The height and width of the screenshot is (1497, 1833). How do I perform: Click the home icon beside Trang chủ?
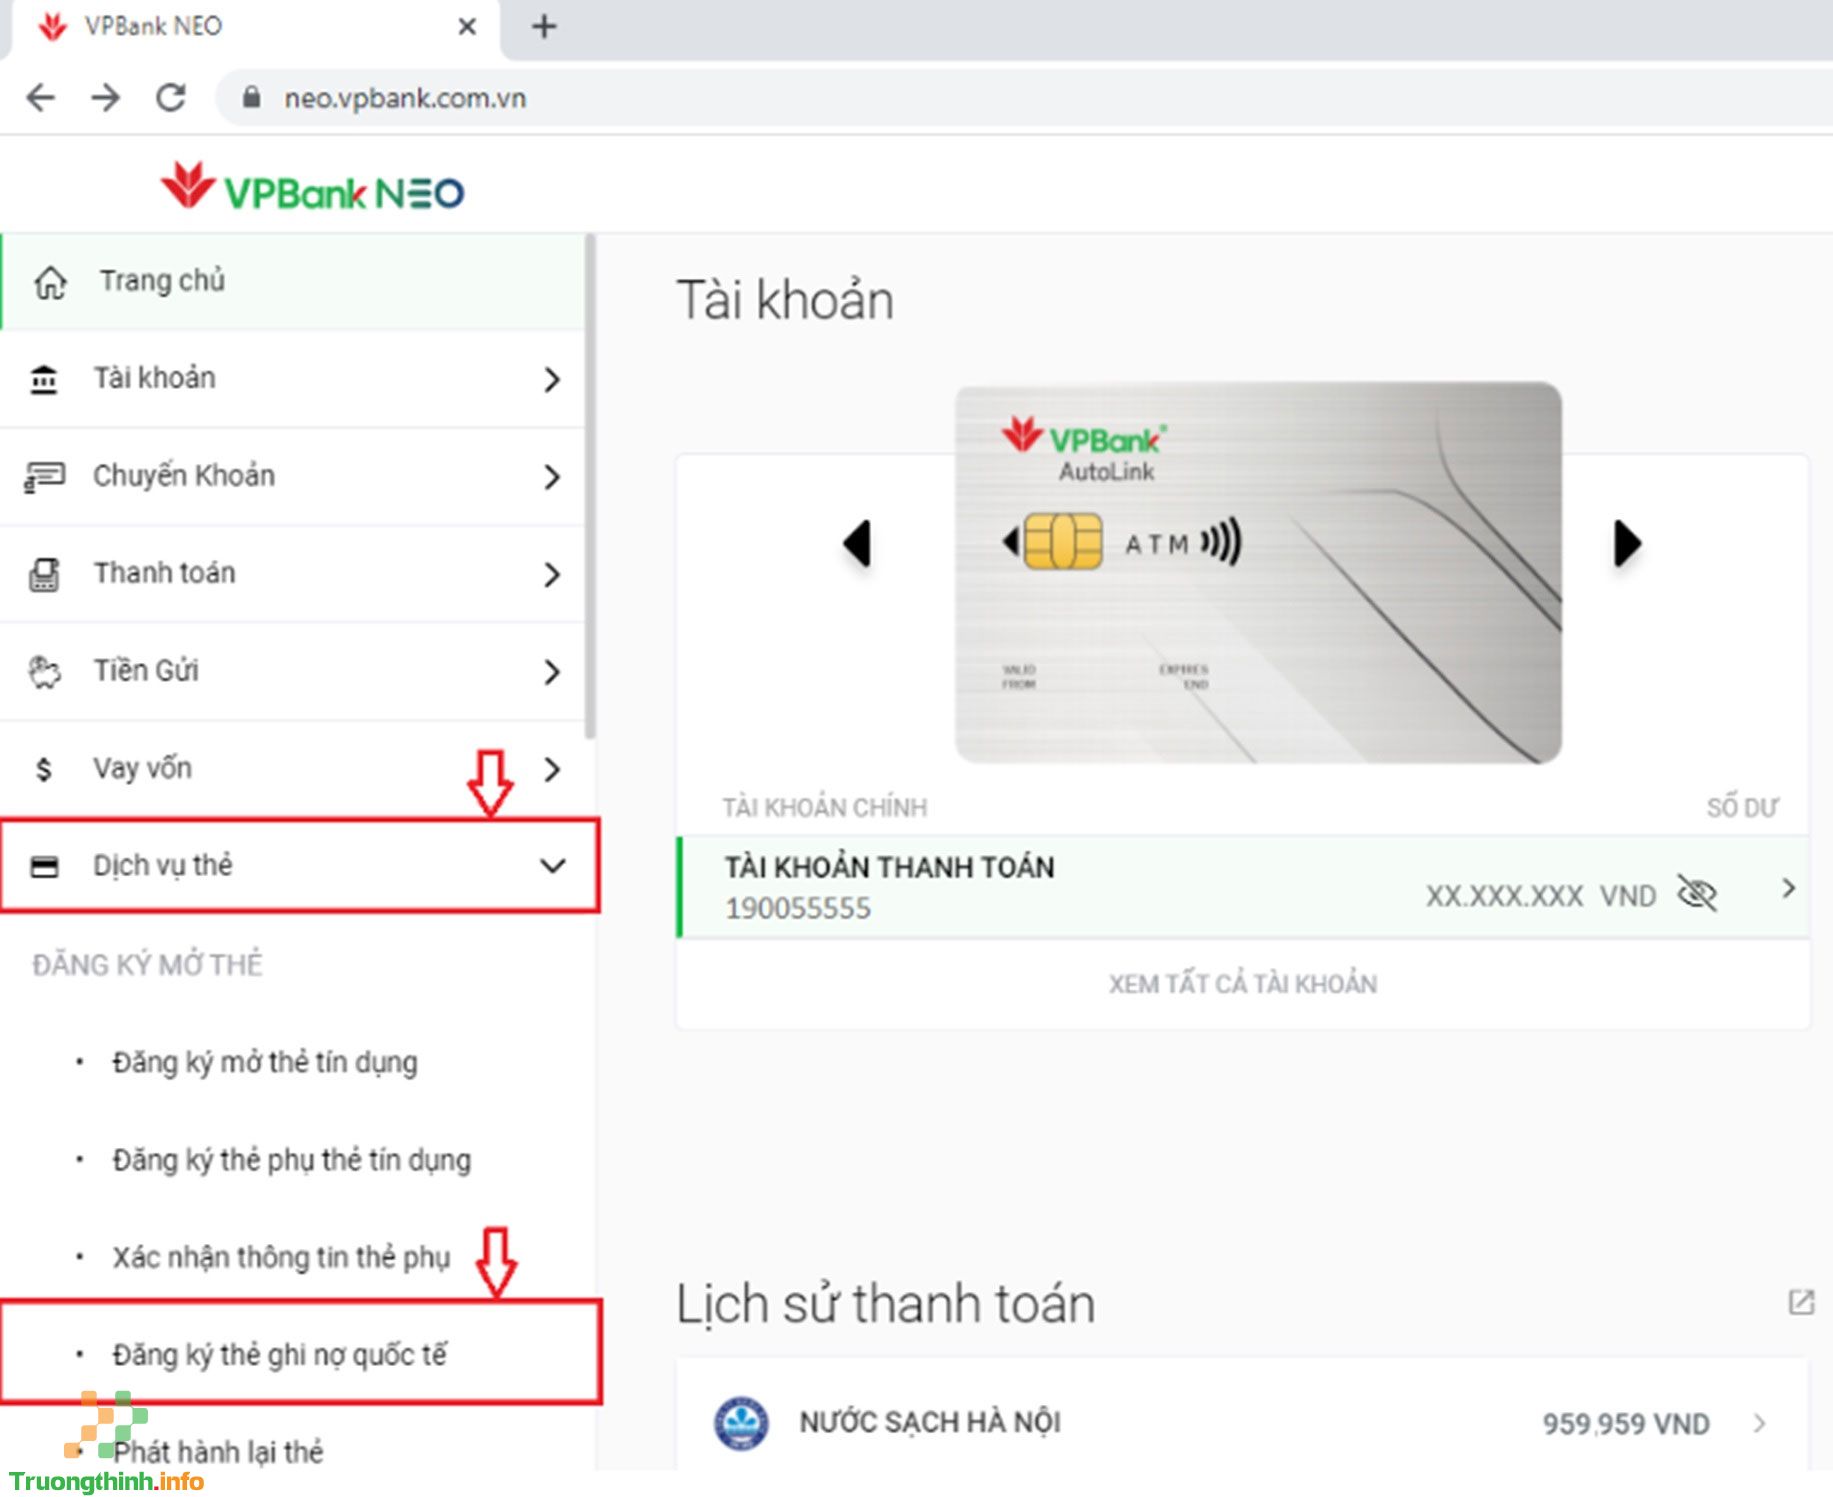pos(50,282)
